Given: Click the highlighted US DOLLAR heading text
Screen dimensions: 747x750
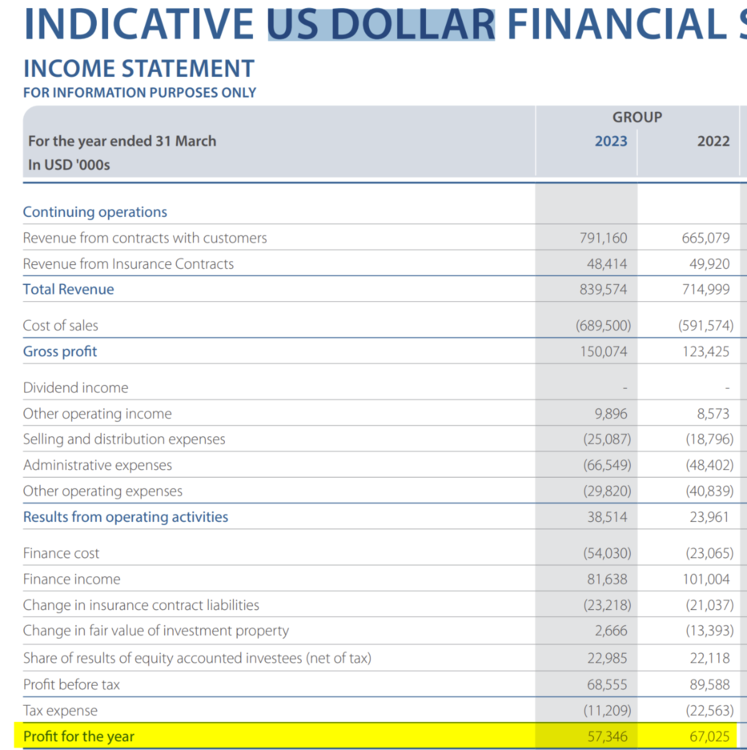Looking at the screenshot, I should (381, 24).
